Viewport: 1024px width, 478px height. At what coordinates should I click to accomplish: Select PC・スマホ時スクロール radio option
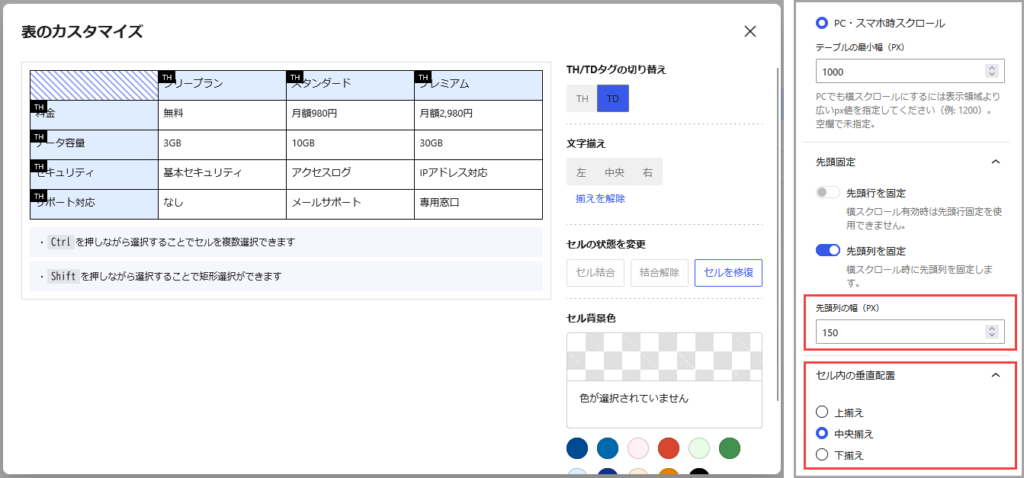(822, 23)
